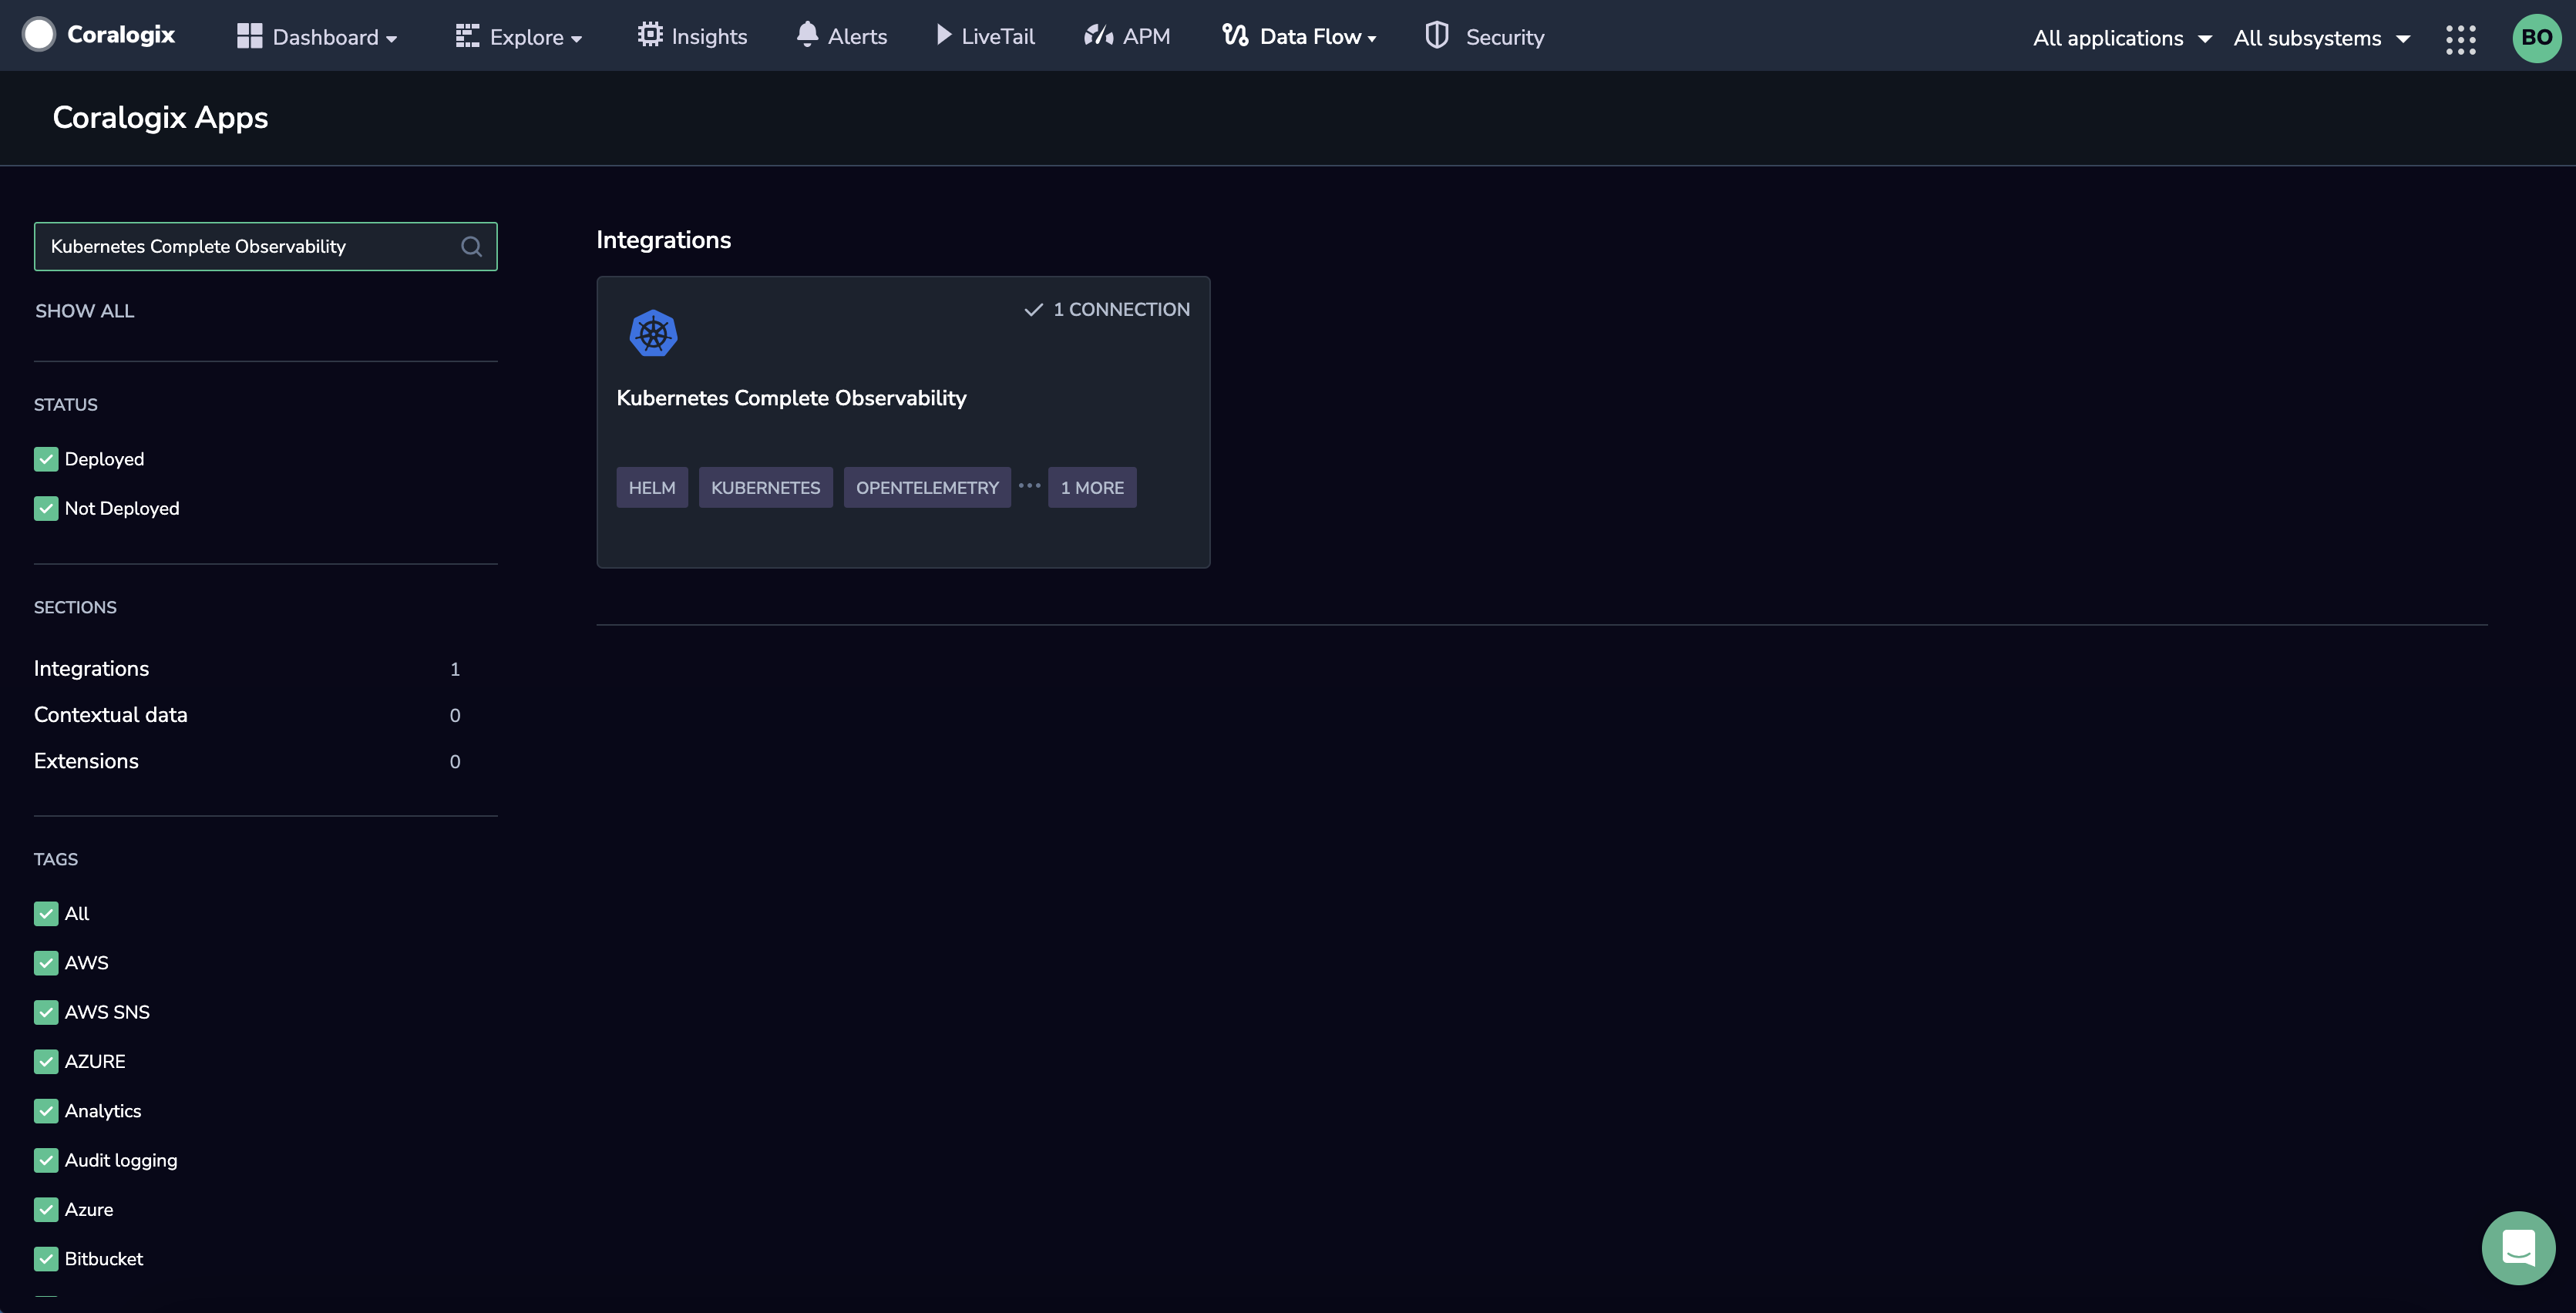Click the Kubernetes wheel logo on card

(x=653, y=334)
